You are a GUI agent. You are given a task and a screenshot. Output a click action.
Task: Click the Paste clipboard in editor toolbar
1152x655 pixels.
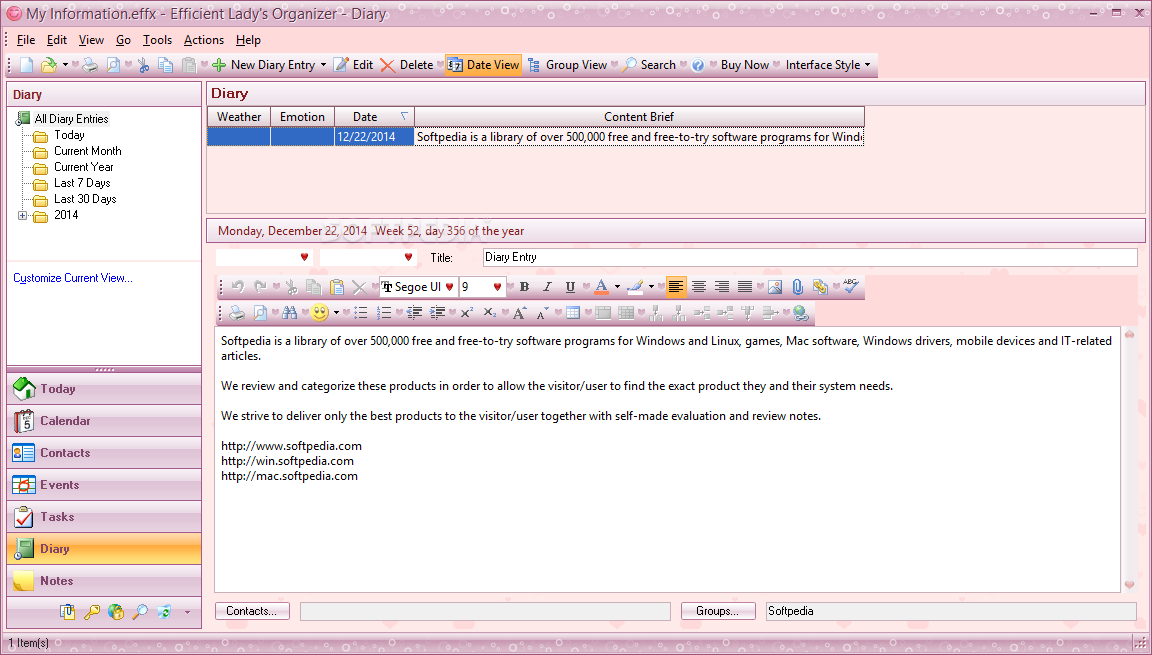pos(336,287)
